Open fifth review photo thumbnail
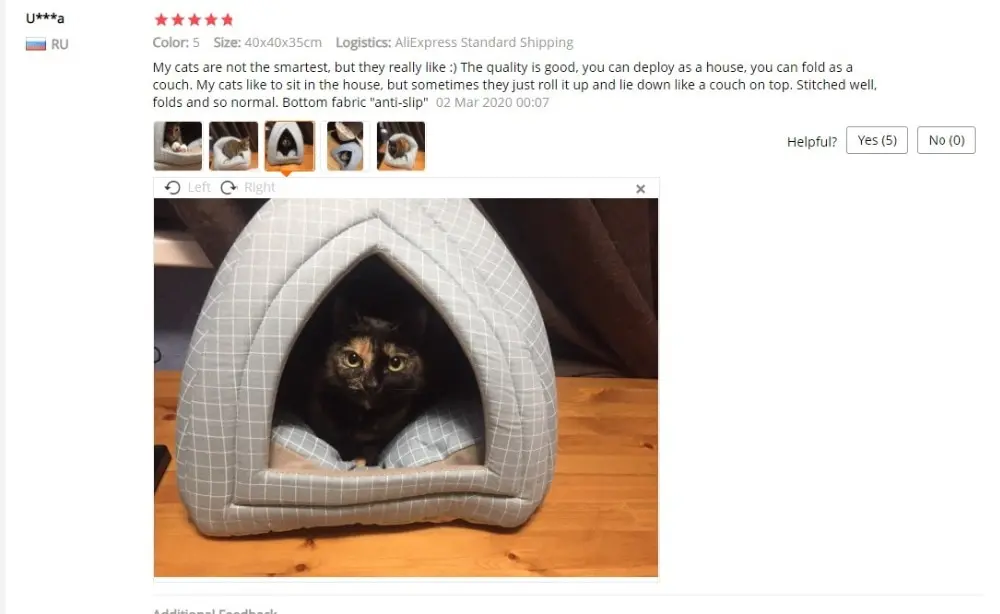 401,146
